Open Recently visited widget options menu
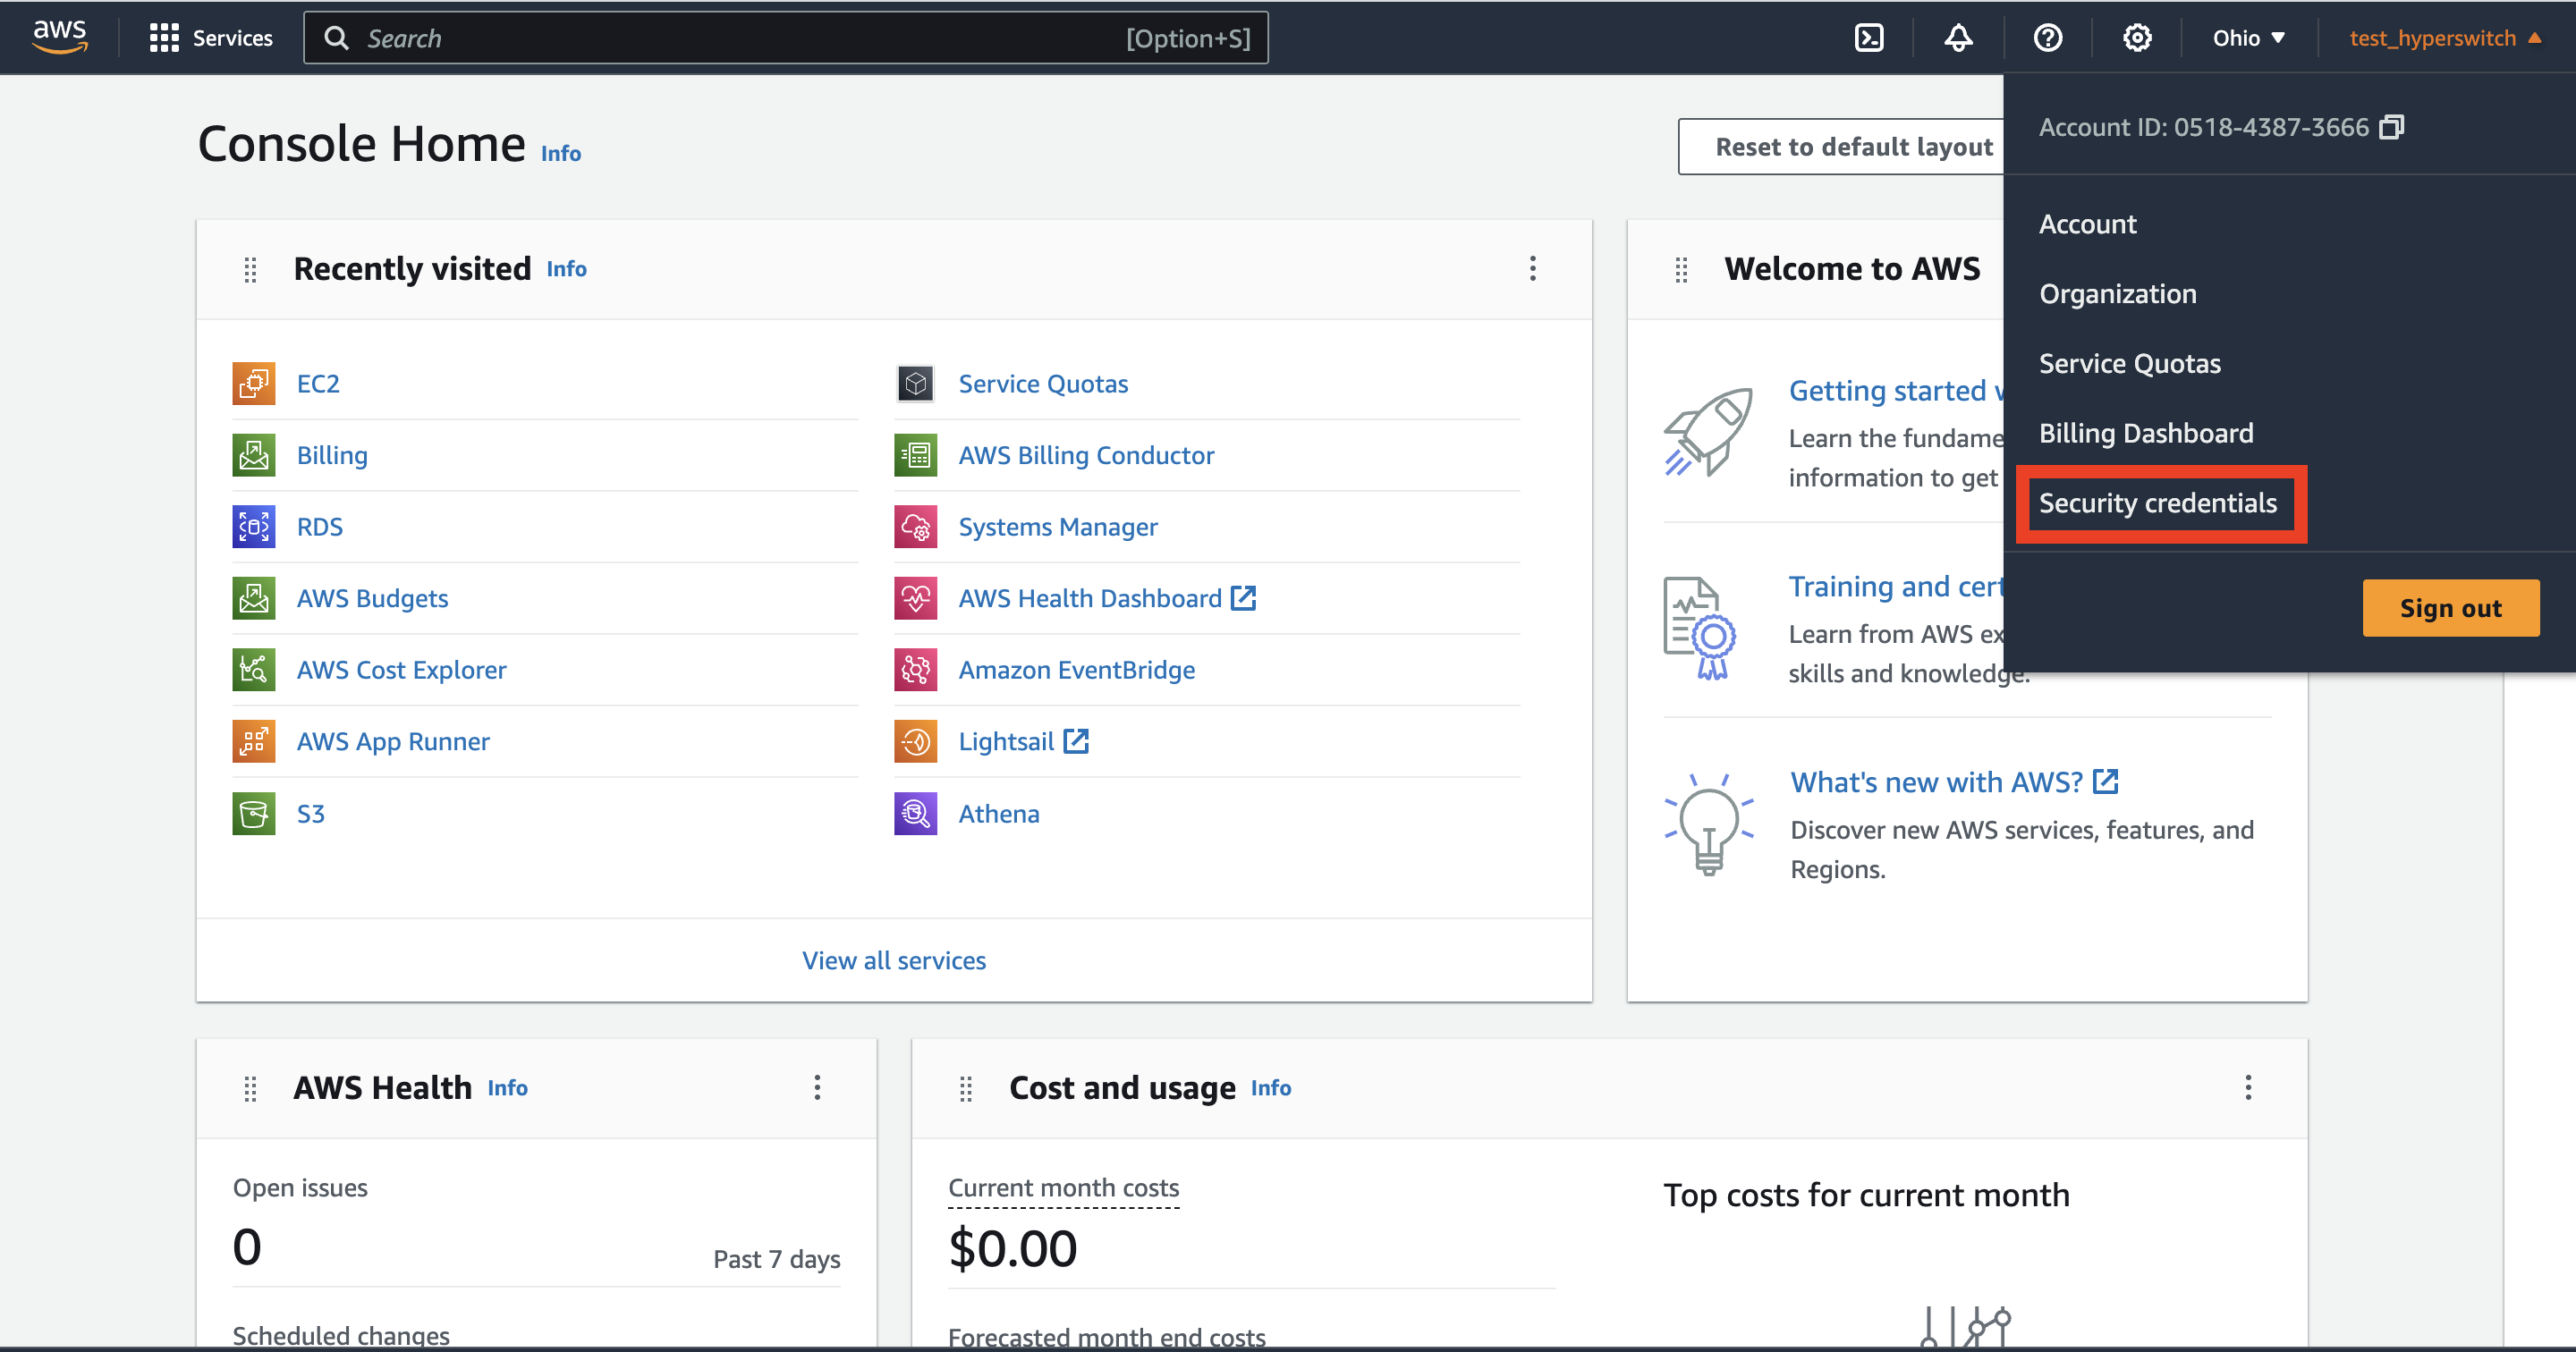Viewport: 2576px width, 1352px height. 1532,268
